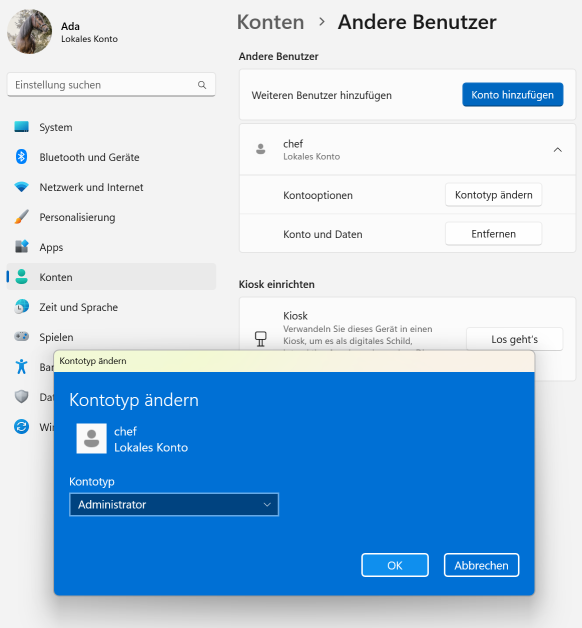Click the Personalisierung paintbrush icon
Image resolution: width=582 pixels, height=628 pixels.
[22, 217]
